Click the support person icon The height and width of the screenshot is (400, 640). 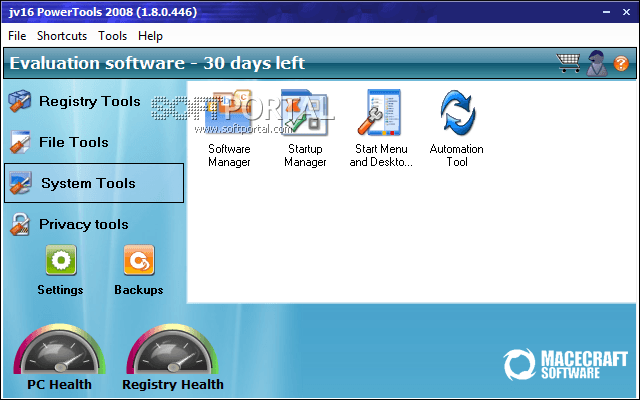coord(597,63)
